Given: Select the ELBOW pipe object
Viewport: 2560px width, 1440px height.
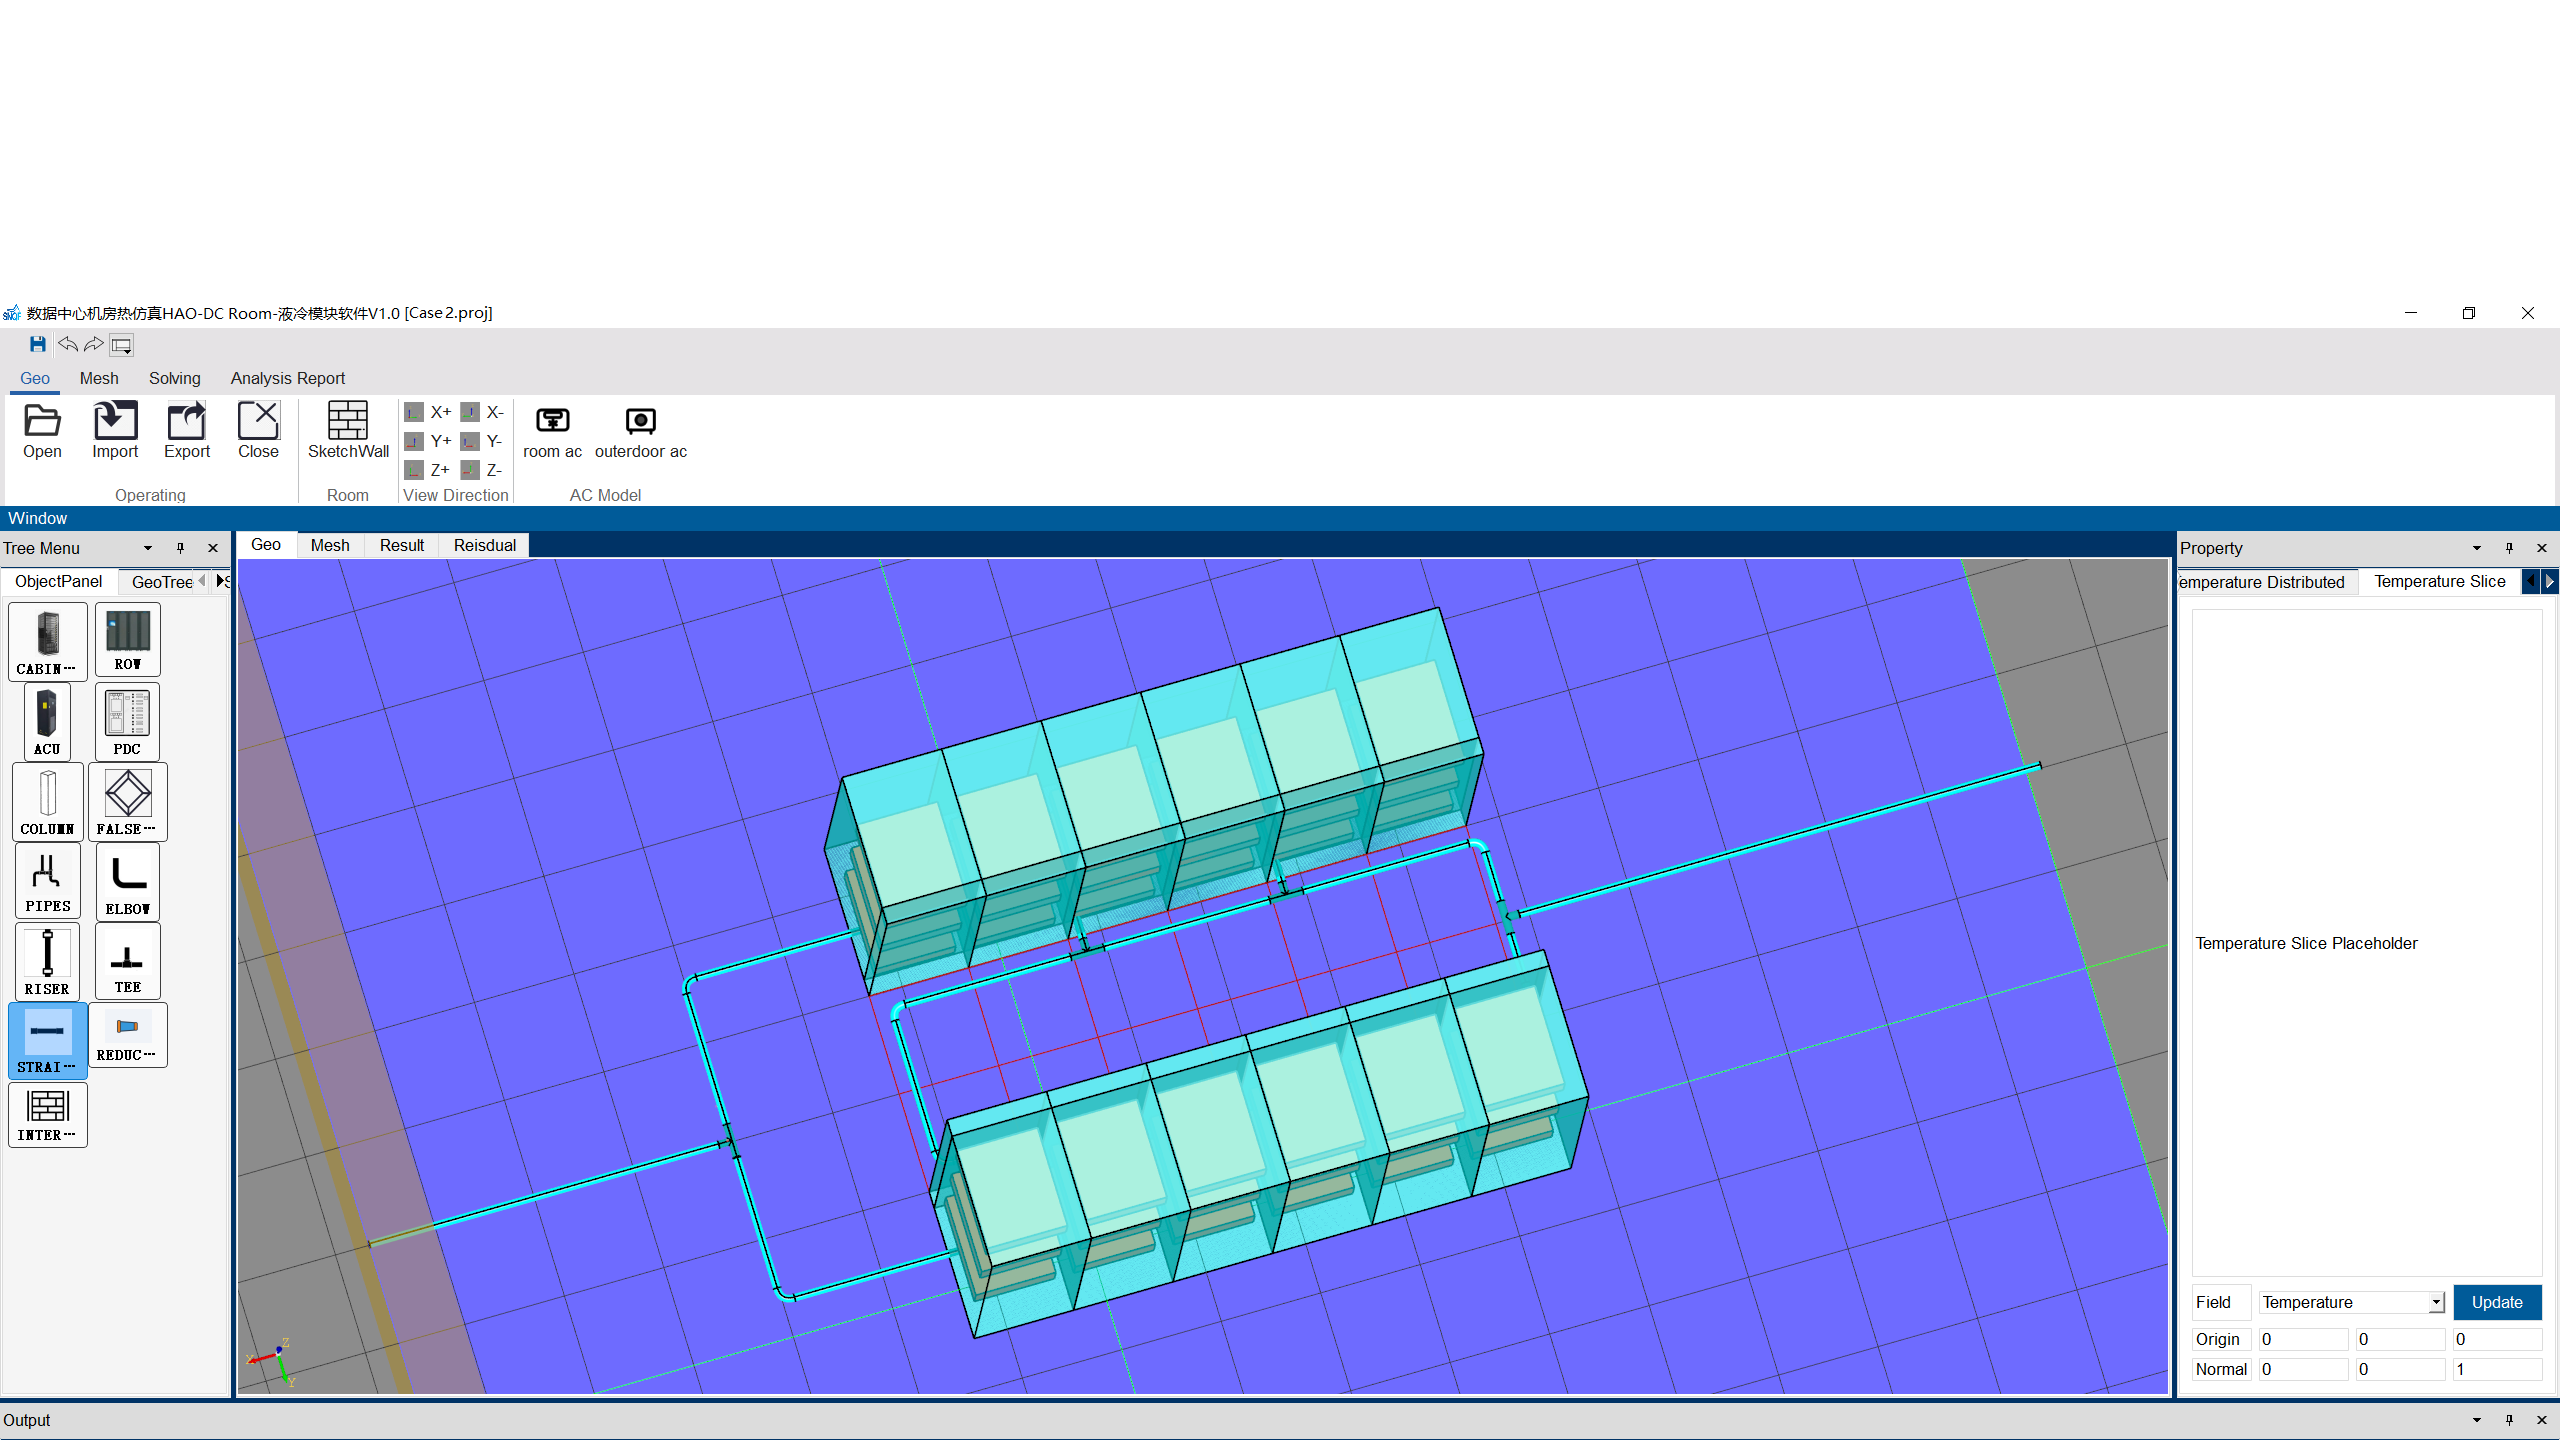Looking at the screenshot, I should (128, 881).
